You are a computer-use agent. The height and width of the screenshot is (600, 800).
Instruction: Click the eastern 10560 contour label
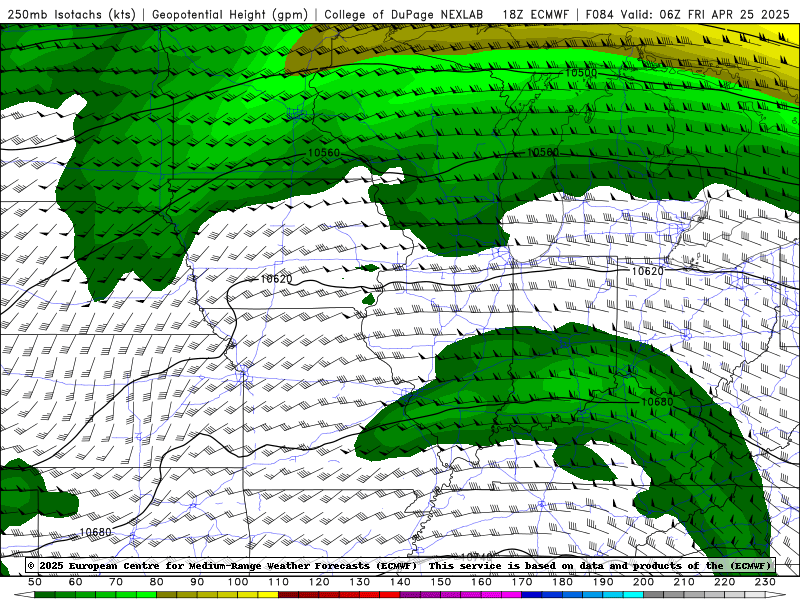(542, 152)
